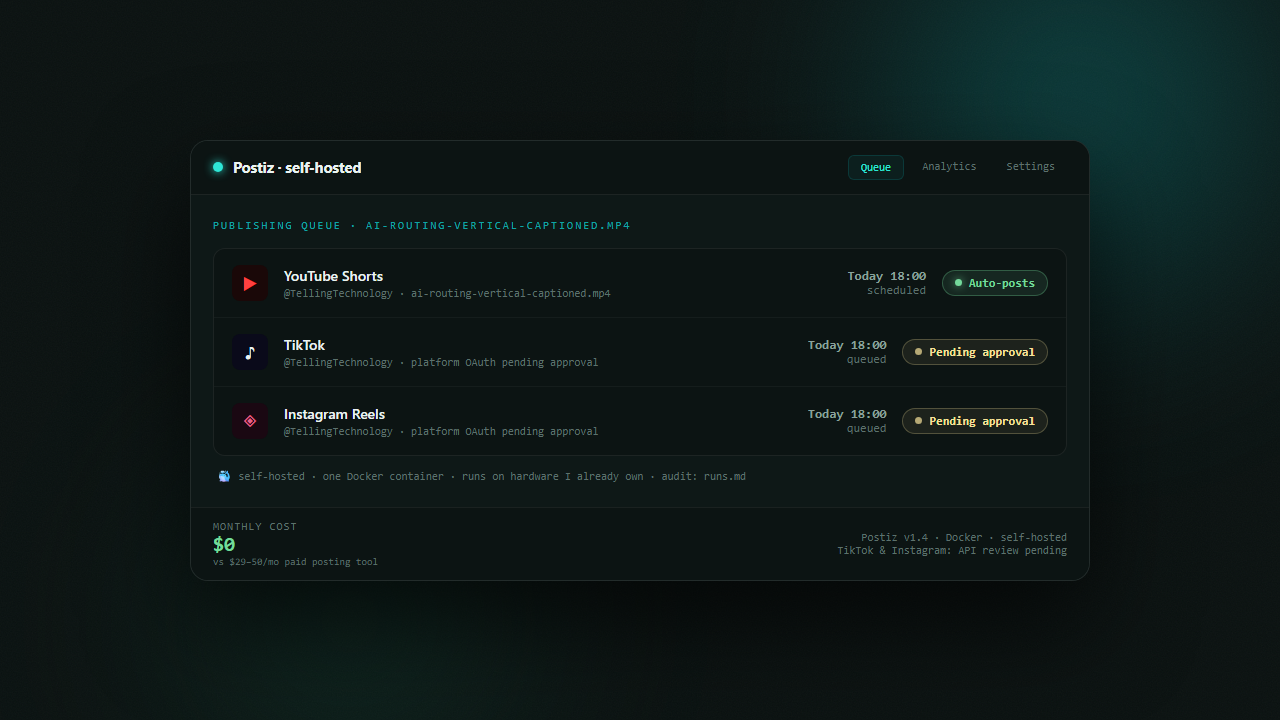Click Pending approval badge for Instagram Reels
This screenshot has width=1280, height=720.
pos(975,421)
